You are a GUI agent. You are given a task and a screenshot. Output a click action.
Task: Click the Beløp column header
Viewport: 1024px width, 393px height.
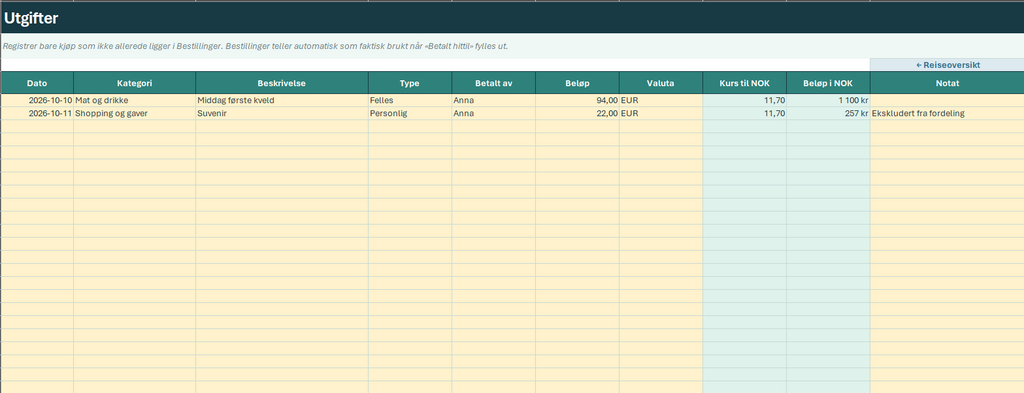pyautogui.click(x=577, y=83)
